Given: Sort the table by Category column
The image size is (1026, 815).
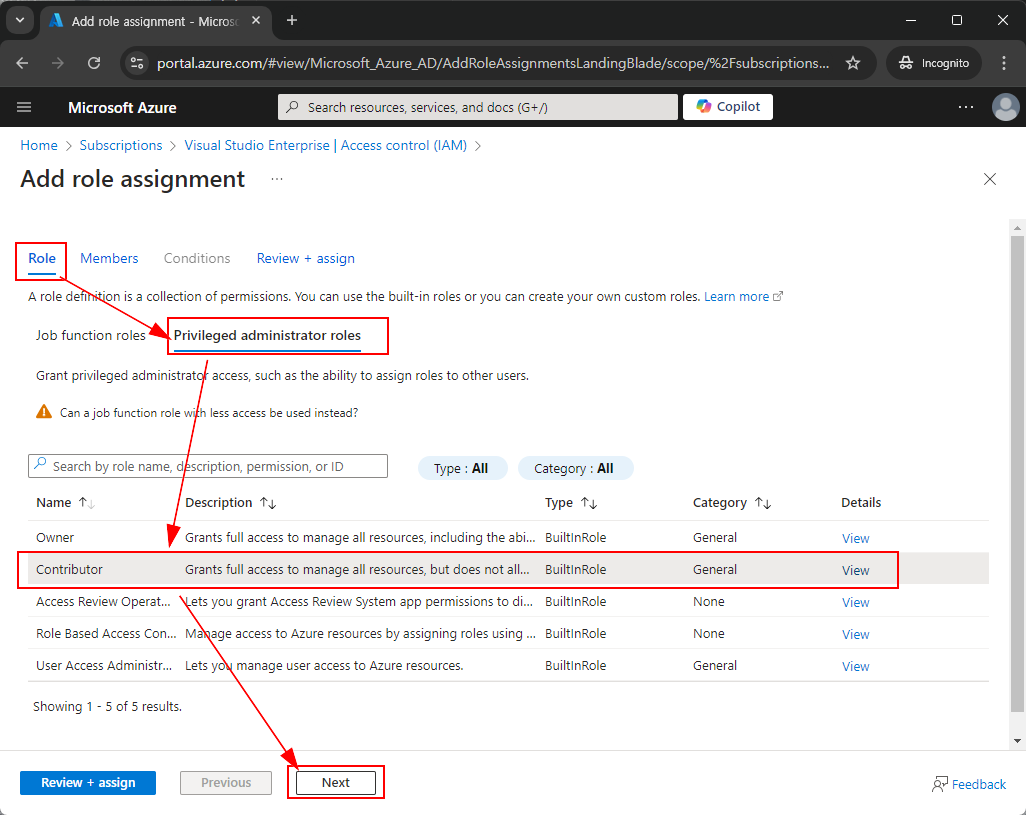Looking at the screenshot, I should click(732, 502).
